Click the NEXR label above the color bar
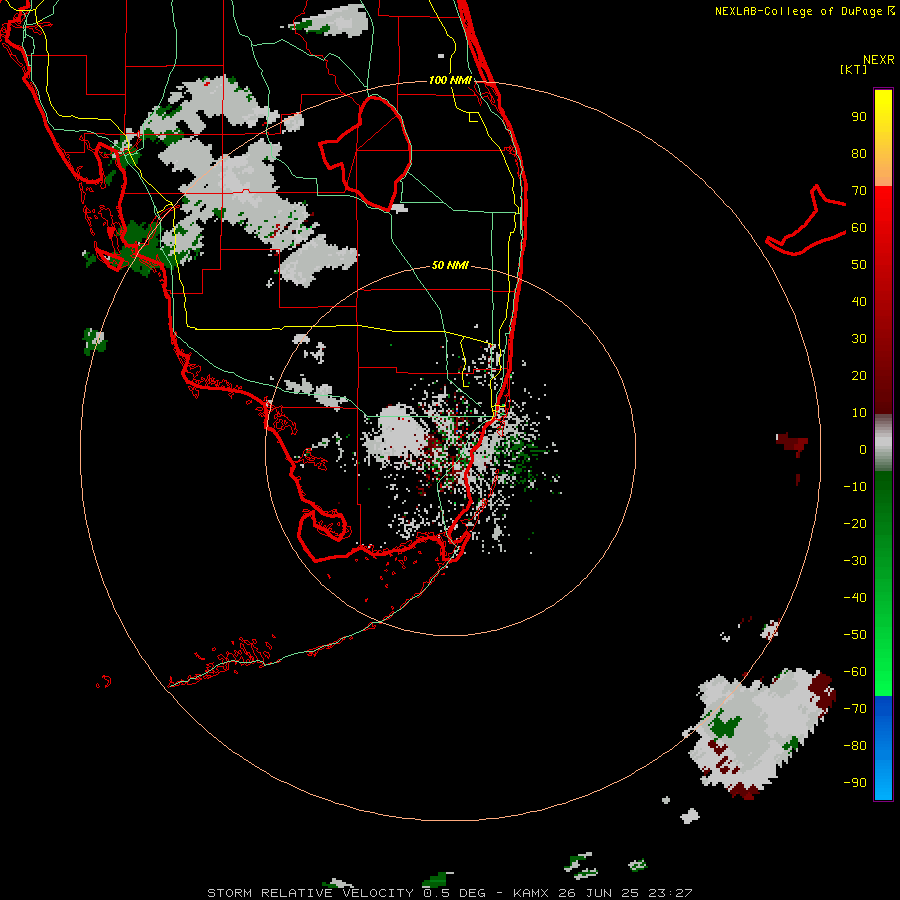Screen dimensions: 900x900 (879, 60)
